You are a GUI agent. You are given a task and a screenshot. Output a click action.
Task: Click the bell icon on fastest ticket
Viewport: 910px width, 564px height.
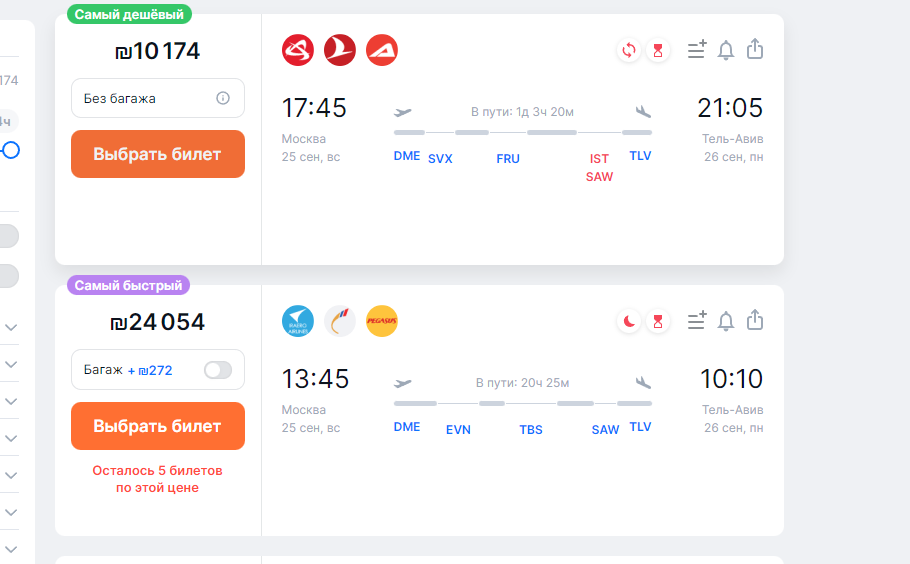pos(725,321)
